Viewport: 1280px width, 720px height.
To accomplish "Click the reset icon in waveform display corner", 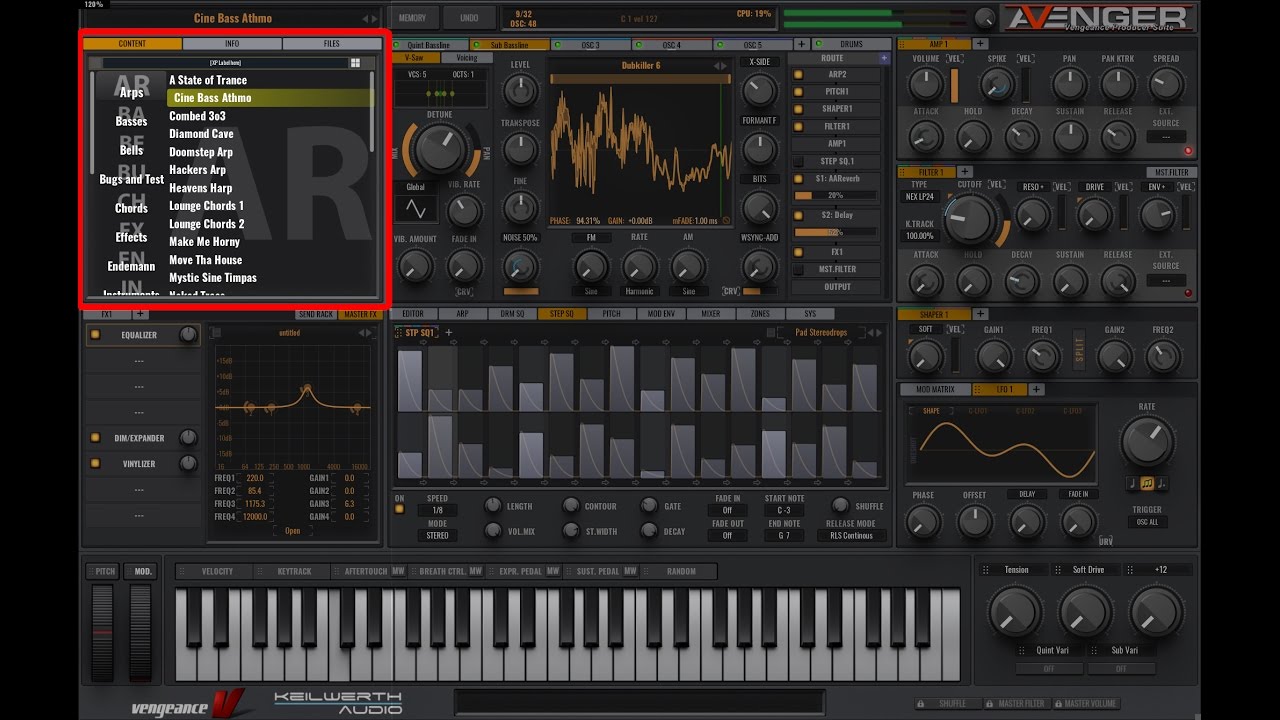I will coord(726,220).
